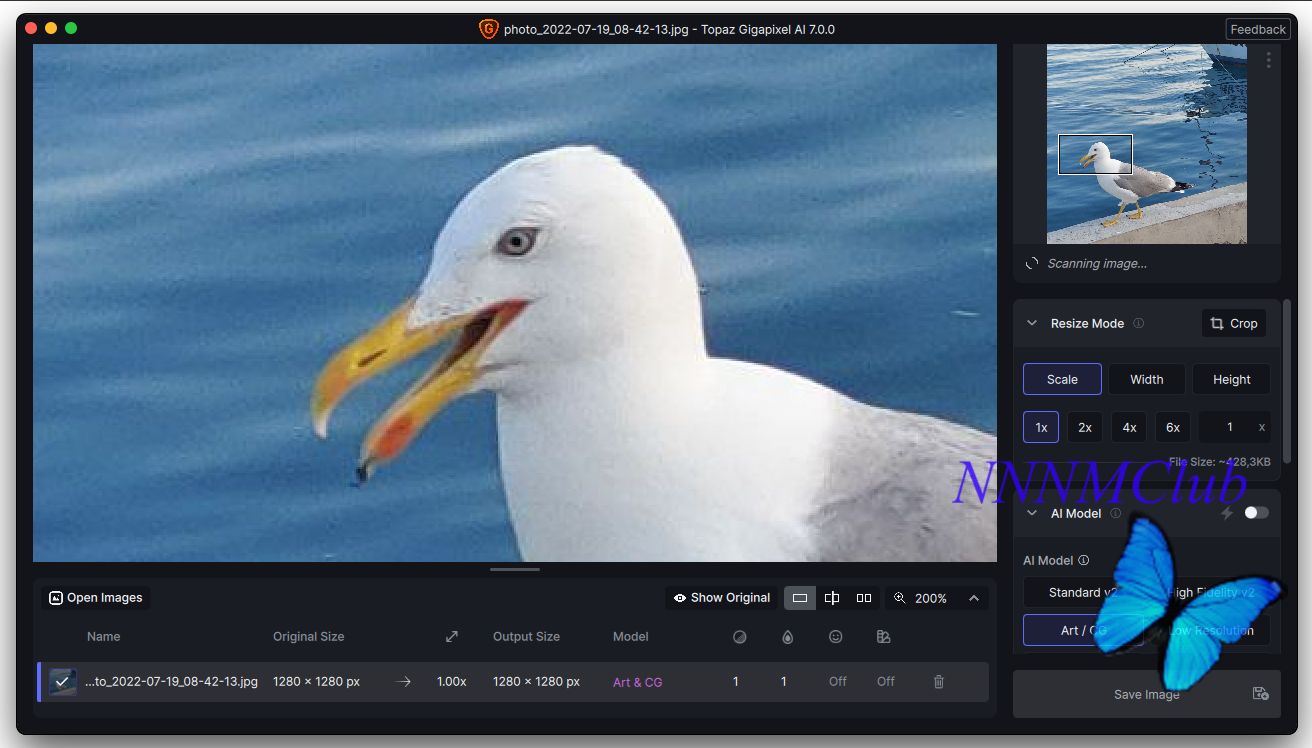Switch to single view mode
This screenshot has width=1312, height=748.
800,598
